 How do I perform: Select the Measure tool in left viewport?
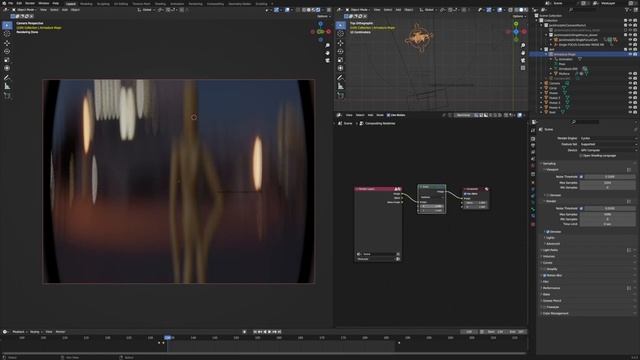7,86
